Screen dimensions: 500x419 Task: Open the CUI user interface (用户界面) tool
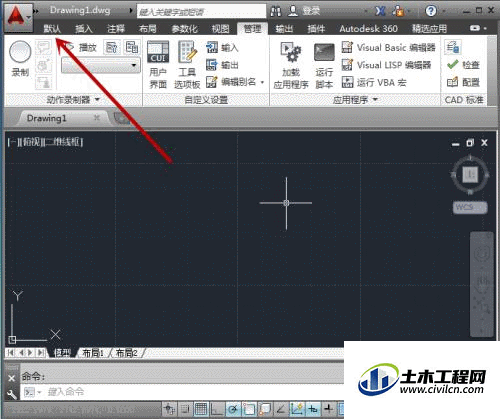pos(158,65)
